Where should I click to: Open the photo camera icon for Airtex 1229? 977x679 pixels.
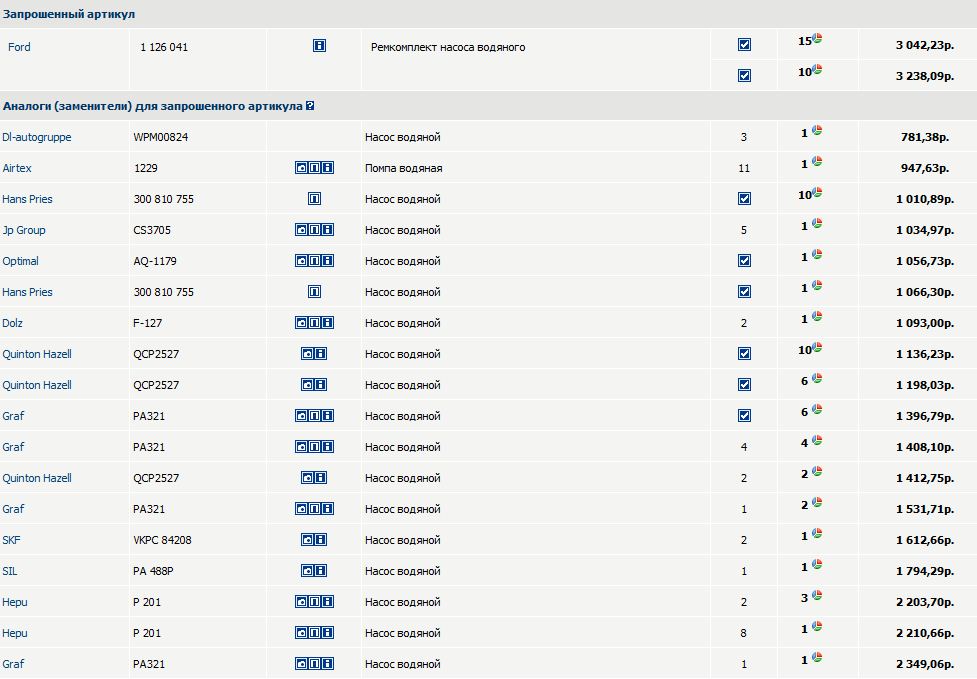pos(301,168)
